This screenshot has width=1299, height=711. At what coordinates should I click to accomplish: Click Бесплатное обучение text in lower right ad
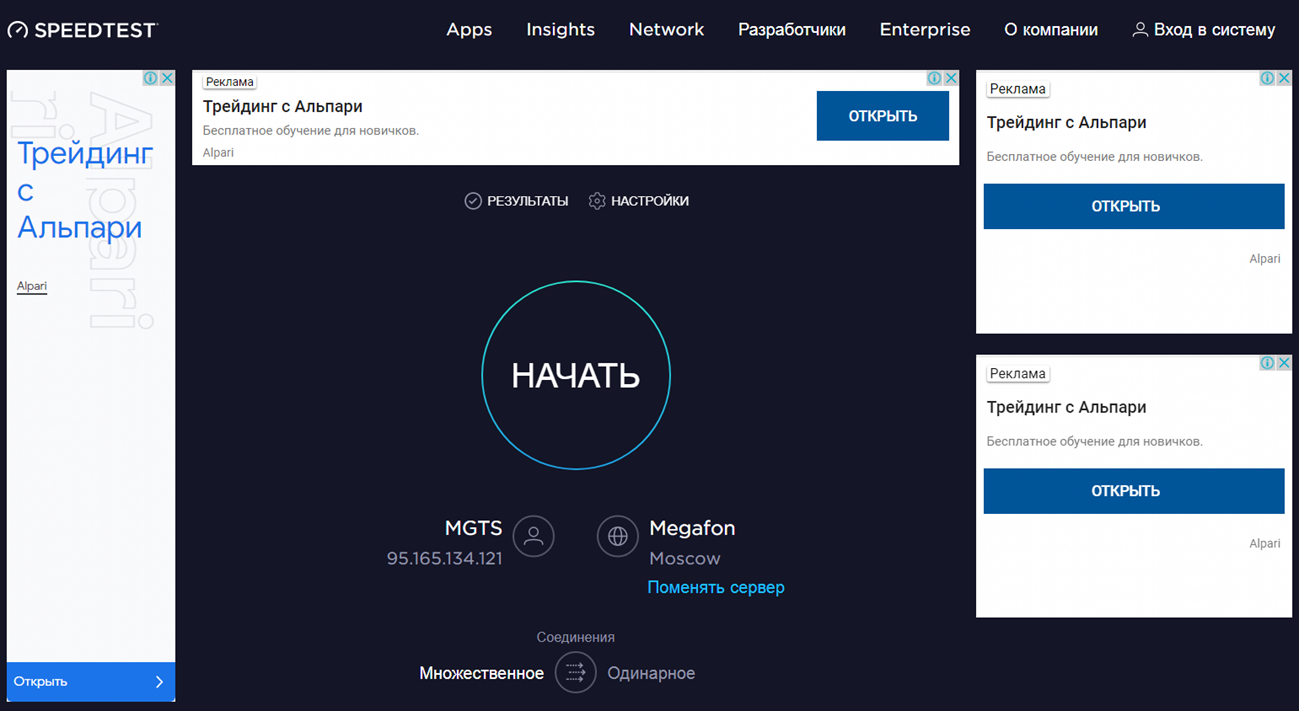click(1095, 442)
